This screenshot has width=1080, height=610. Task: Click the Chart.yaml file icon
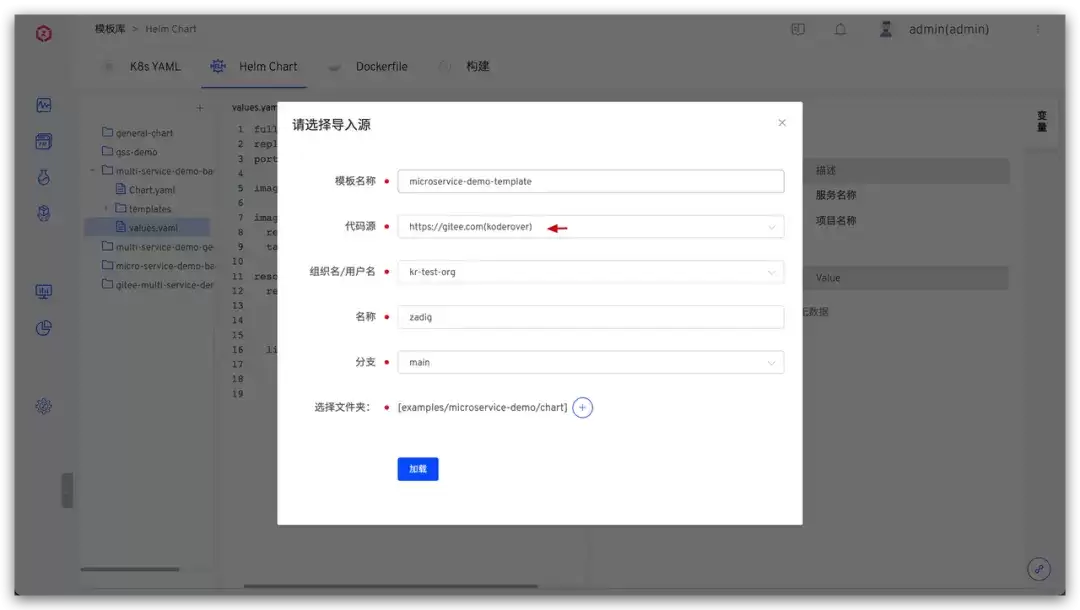click(121, 189)
